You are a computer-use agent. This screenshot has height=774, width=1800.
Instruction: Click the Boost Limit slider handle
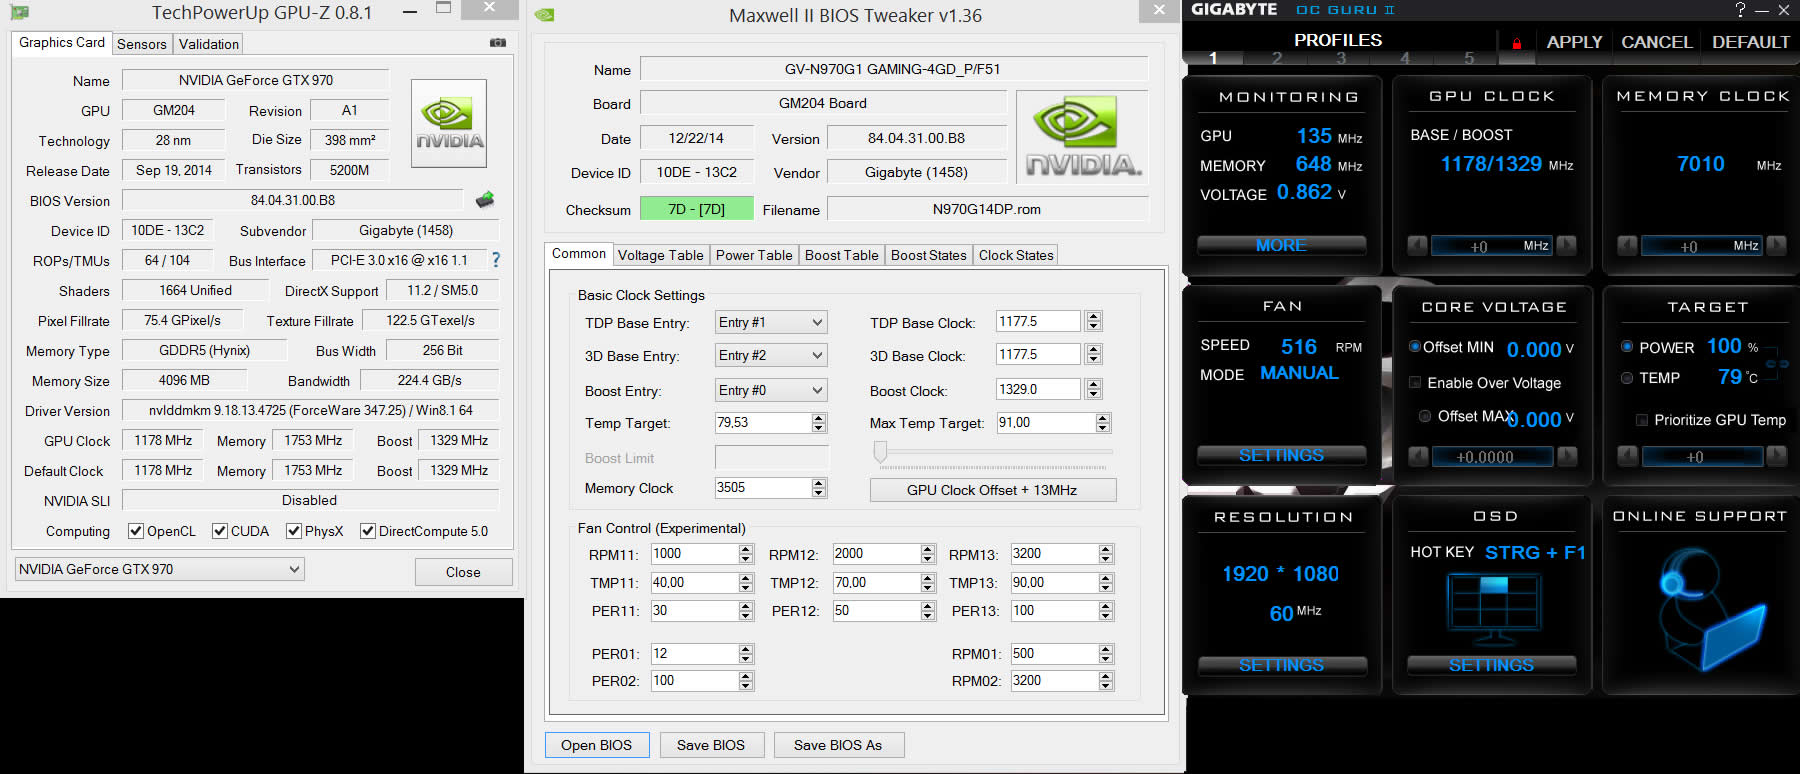click(880, 453)
